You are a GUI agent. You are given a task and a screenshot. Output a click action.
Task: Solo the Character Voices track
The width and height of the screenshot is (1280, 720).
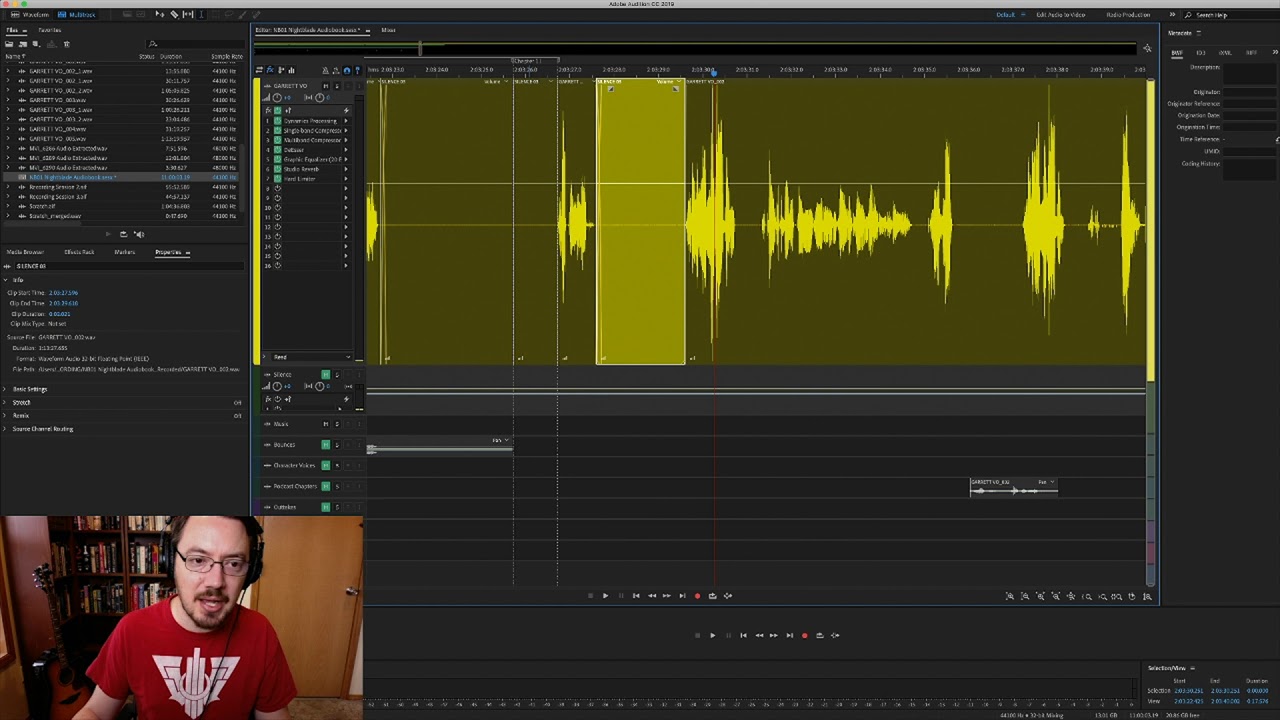[x=337, y=465]
